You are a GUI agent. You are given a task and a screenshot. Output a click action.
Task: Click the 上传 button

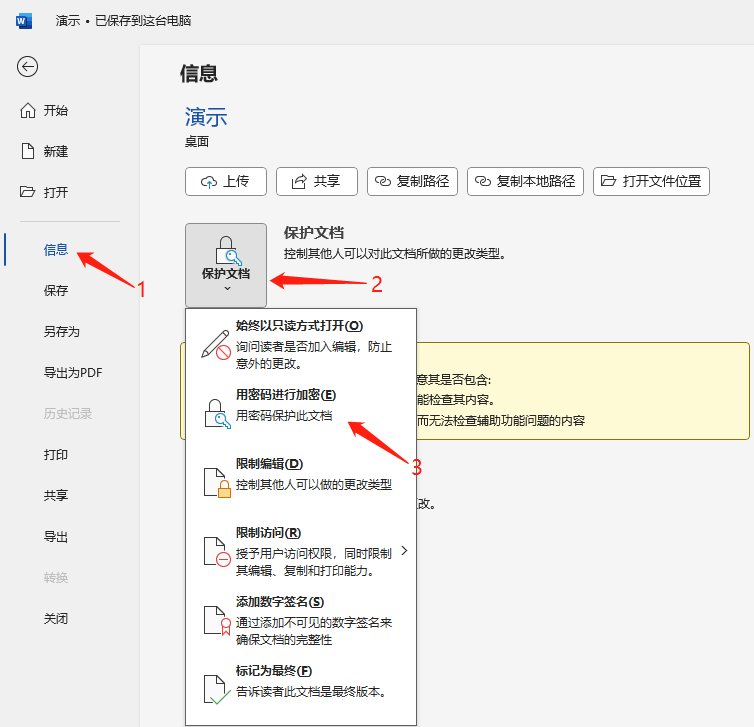tap(226, 181)
